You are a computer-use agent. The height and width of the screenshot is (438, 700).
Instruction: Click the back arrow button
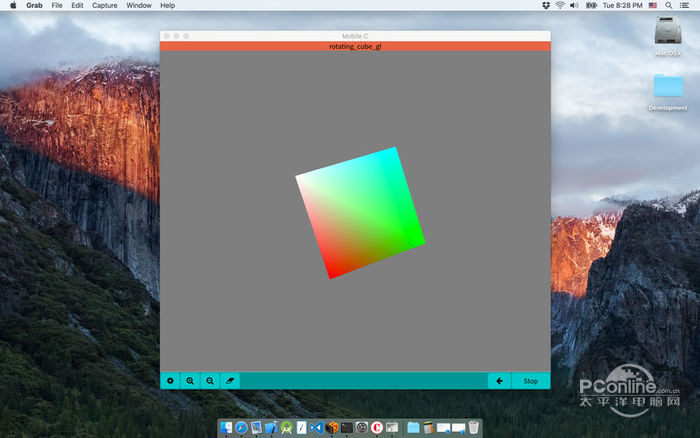[x=499, y=381]
